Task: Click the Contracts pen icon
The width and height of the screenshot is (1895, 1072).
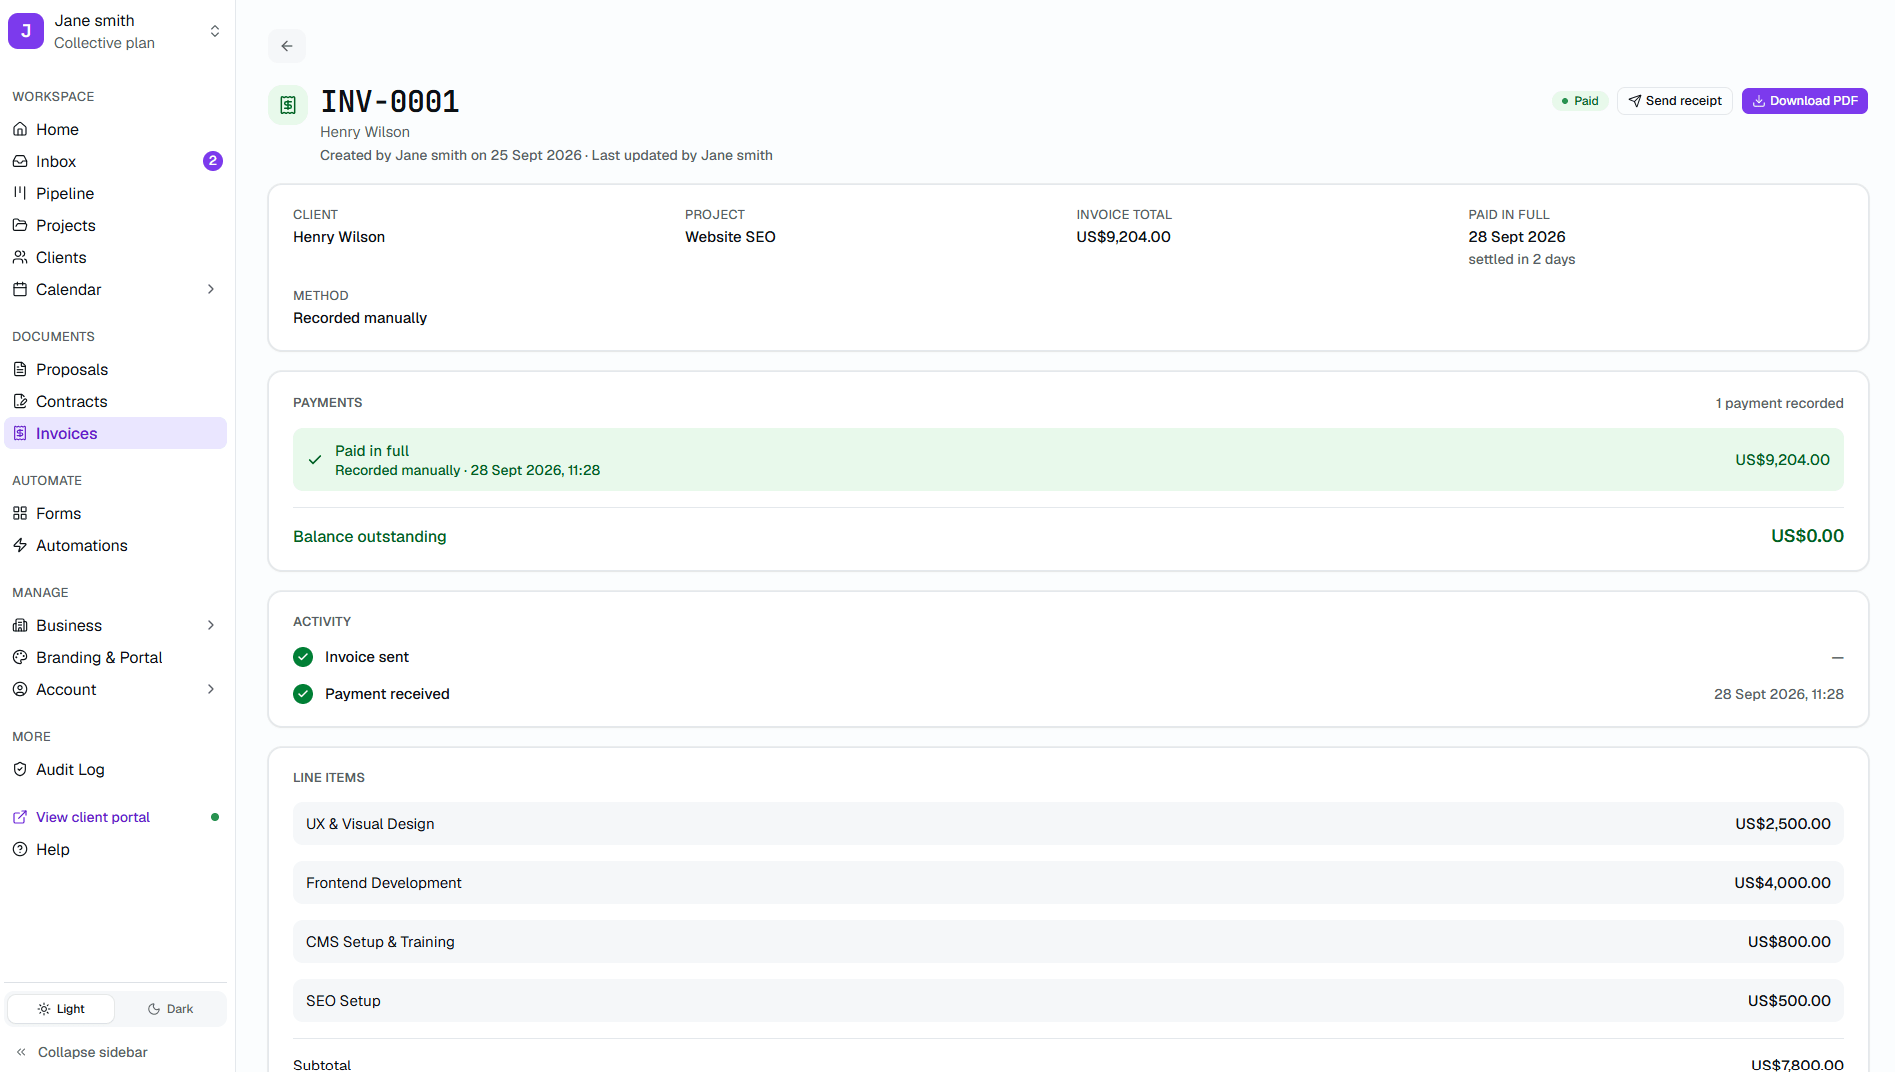Action: pos(20,401)
